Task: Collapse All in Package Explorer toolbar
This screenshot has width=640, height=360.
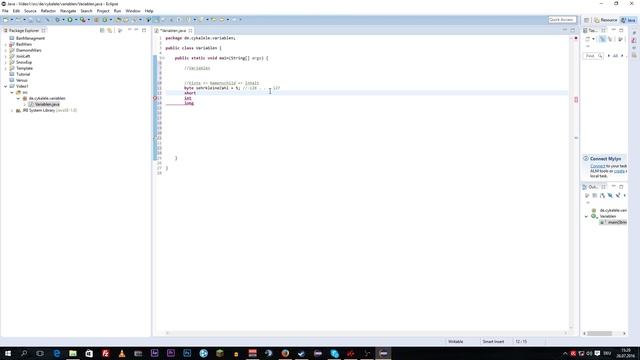Action: tap(102, 31)
